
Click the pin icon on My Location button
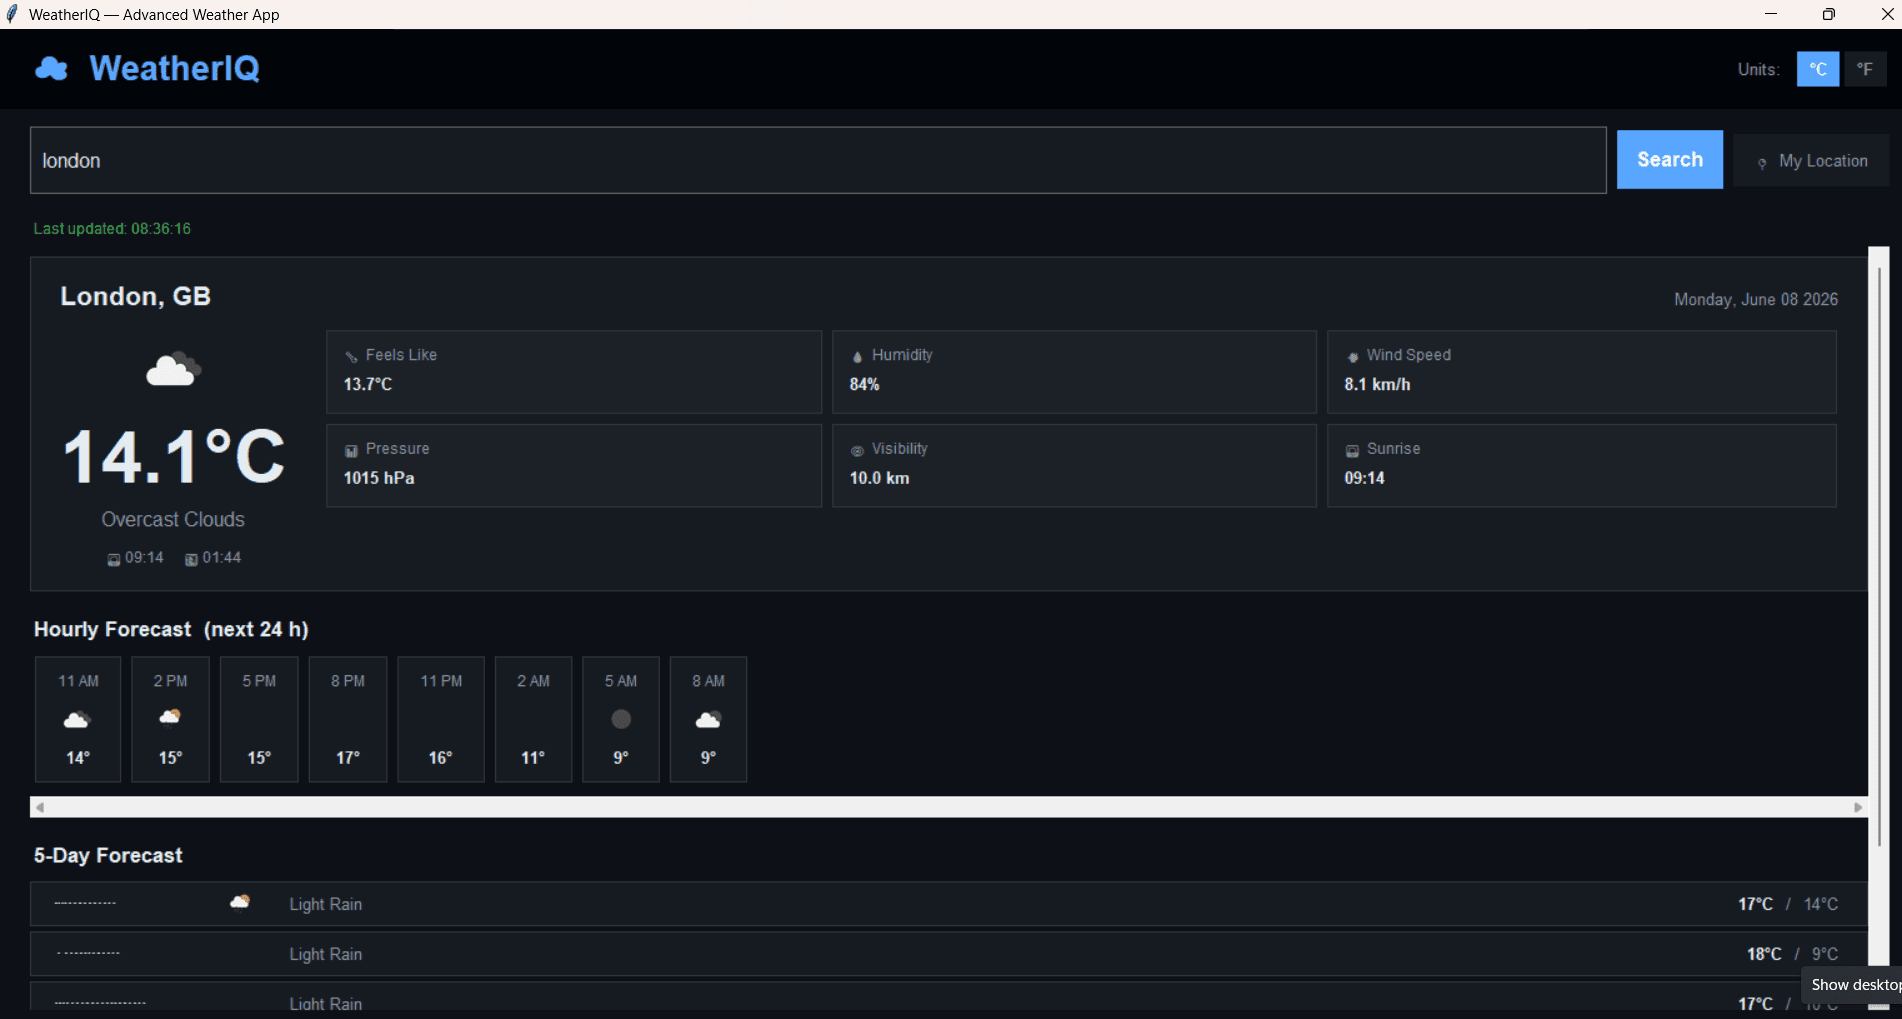tap(1762, 163)
